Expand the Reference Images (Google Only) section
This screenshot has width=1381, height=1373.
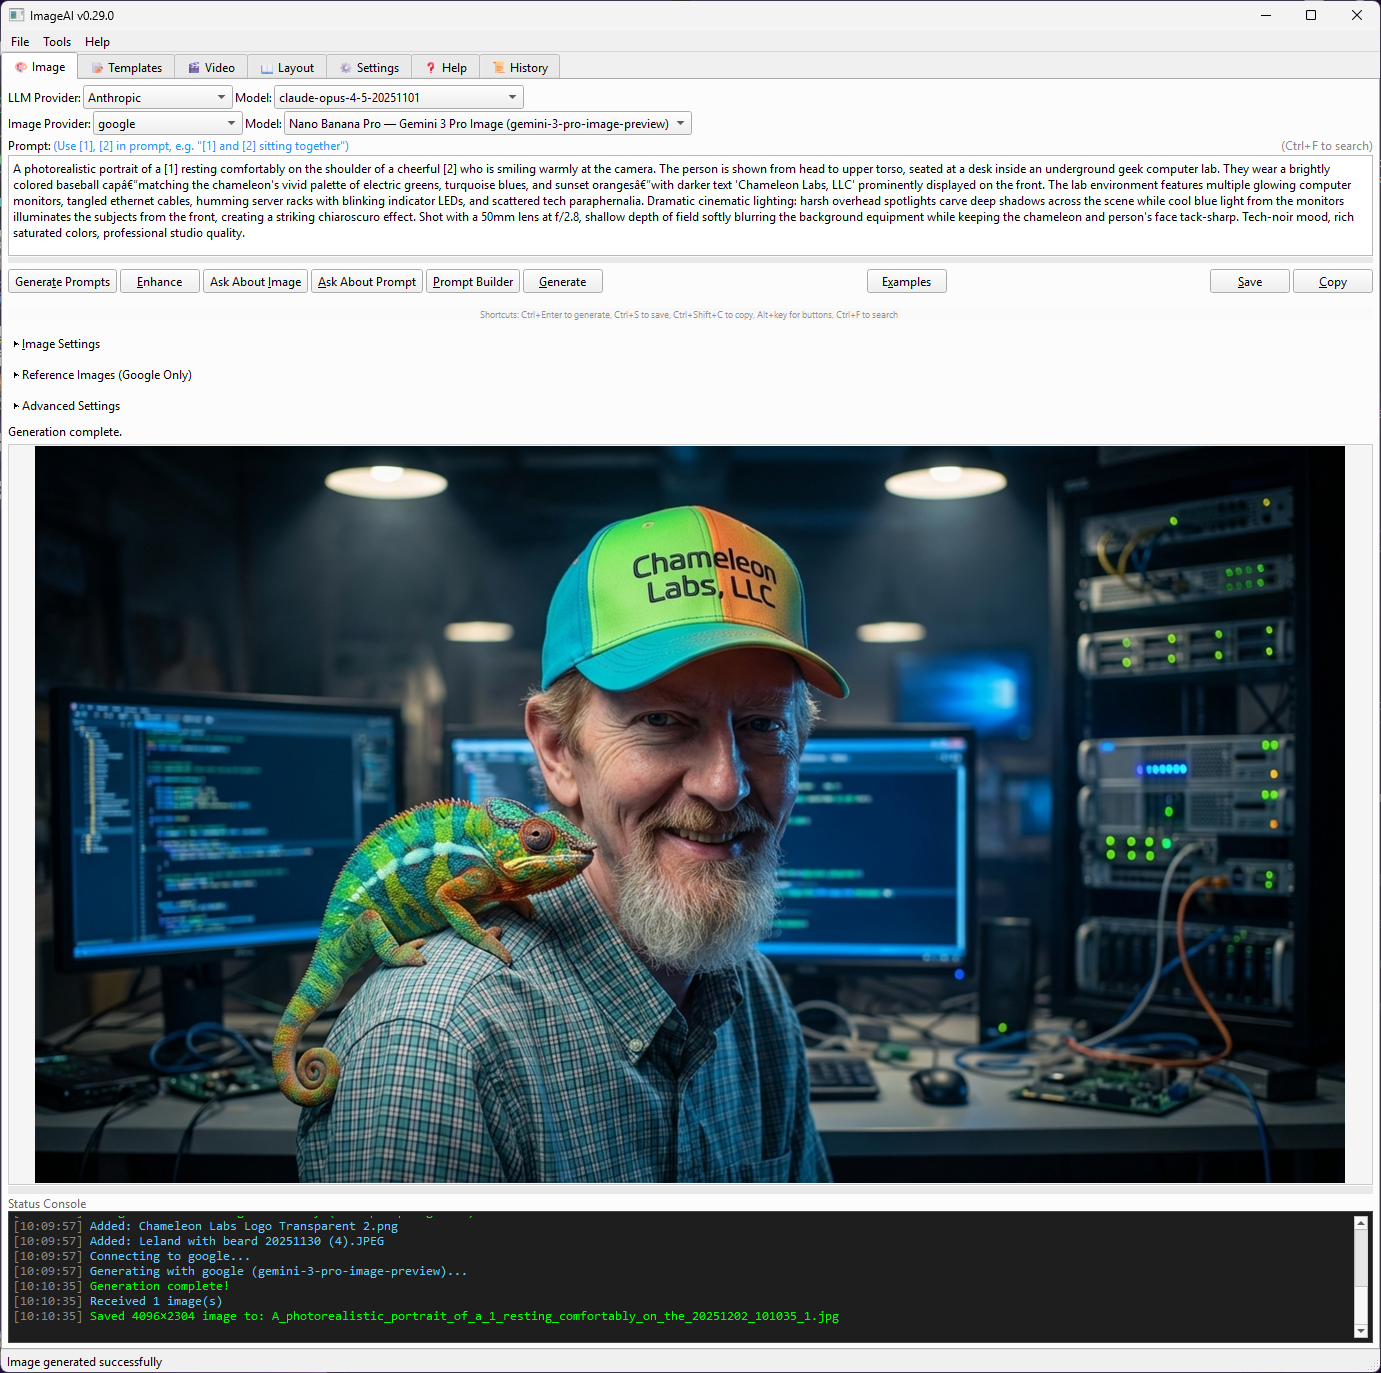pyautogui.click(x=103, y=374)
